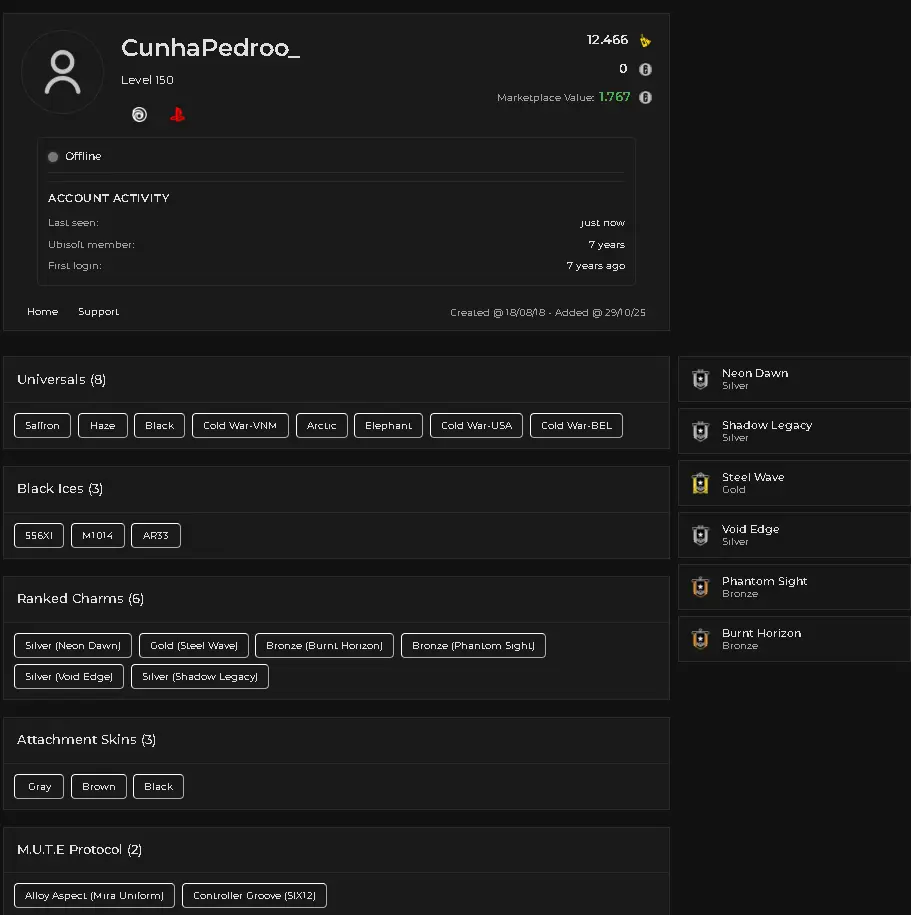Select the Saffron universal skin tag
The height and width of the screenshot is (915, 911).
click(x=42, y=426)
